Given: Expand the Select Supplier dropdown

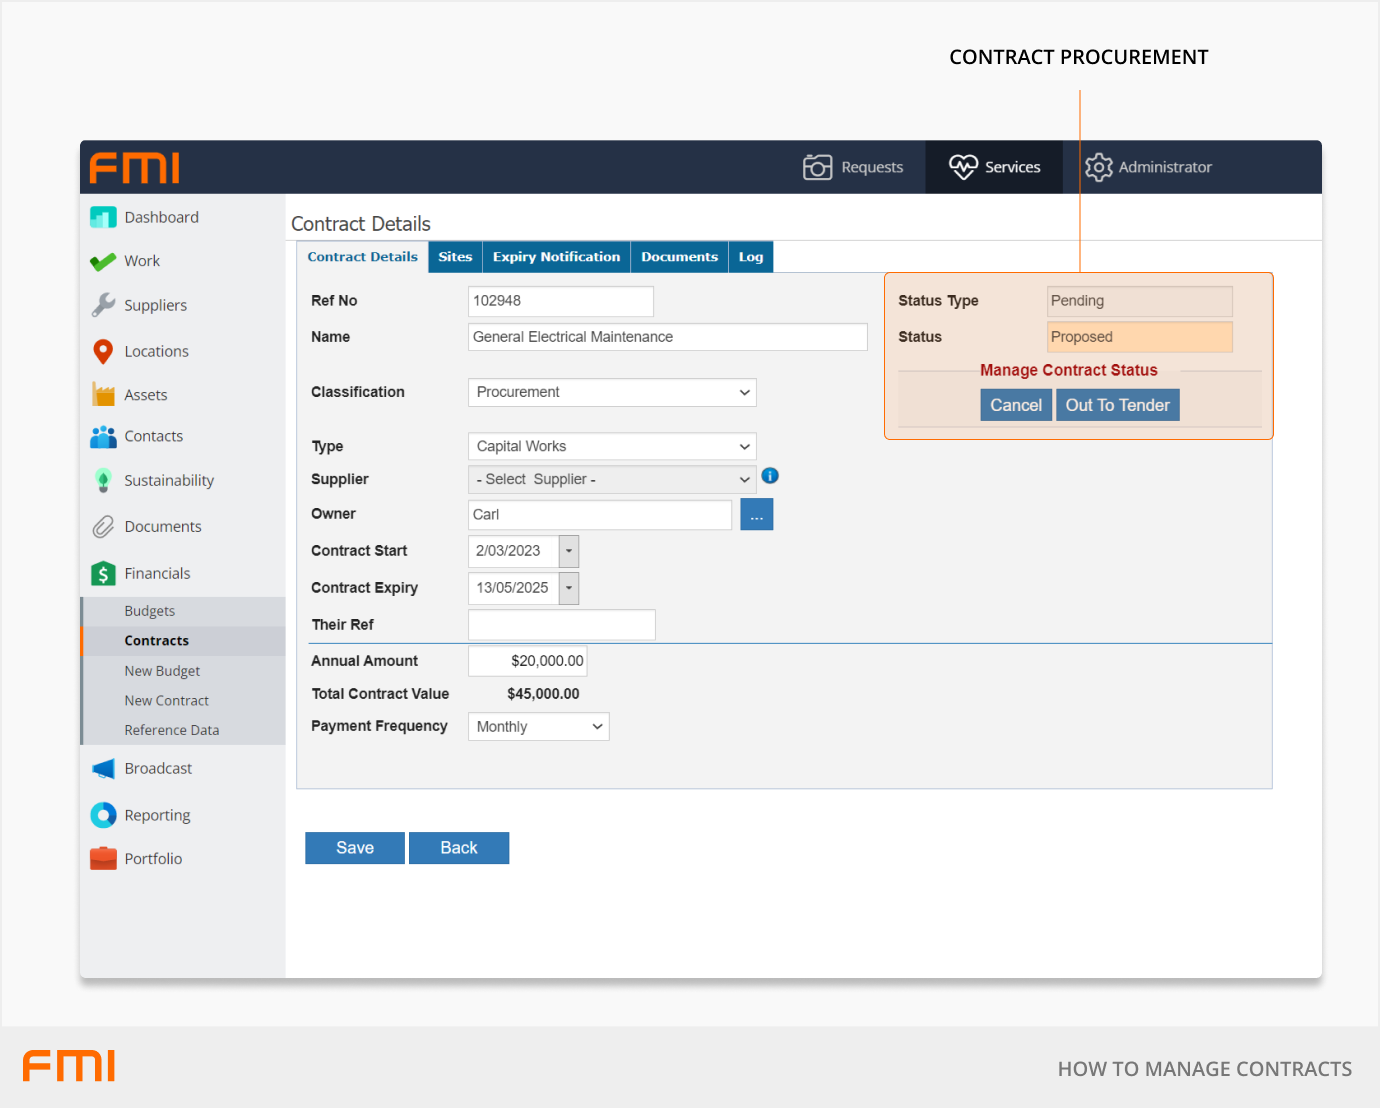Looking at the screenshot, I should point(612,480).
